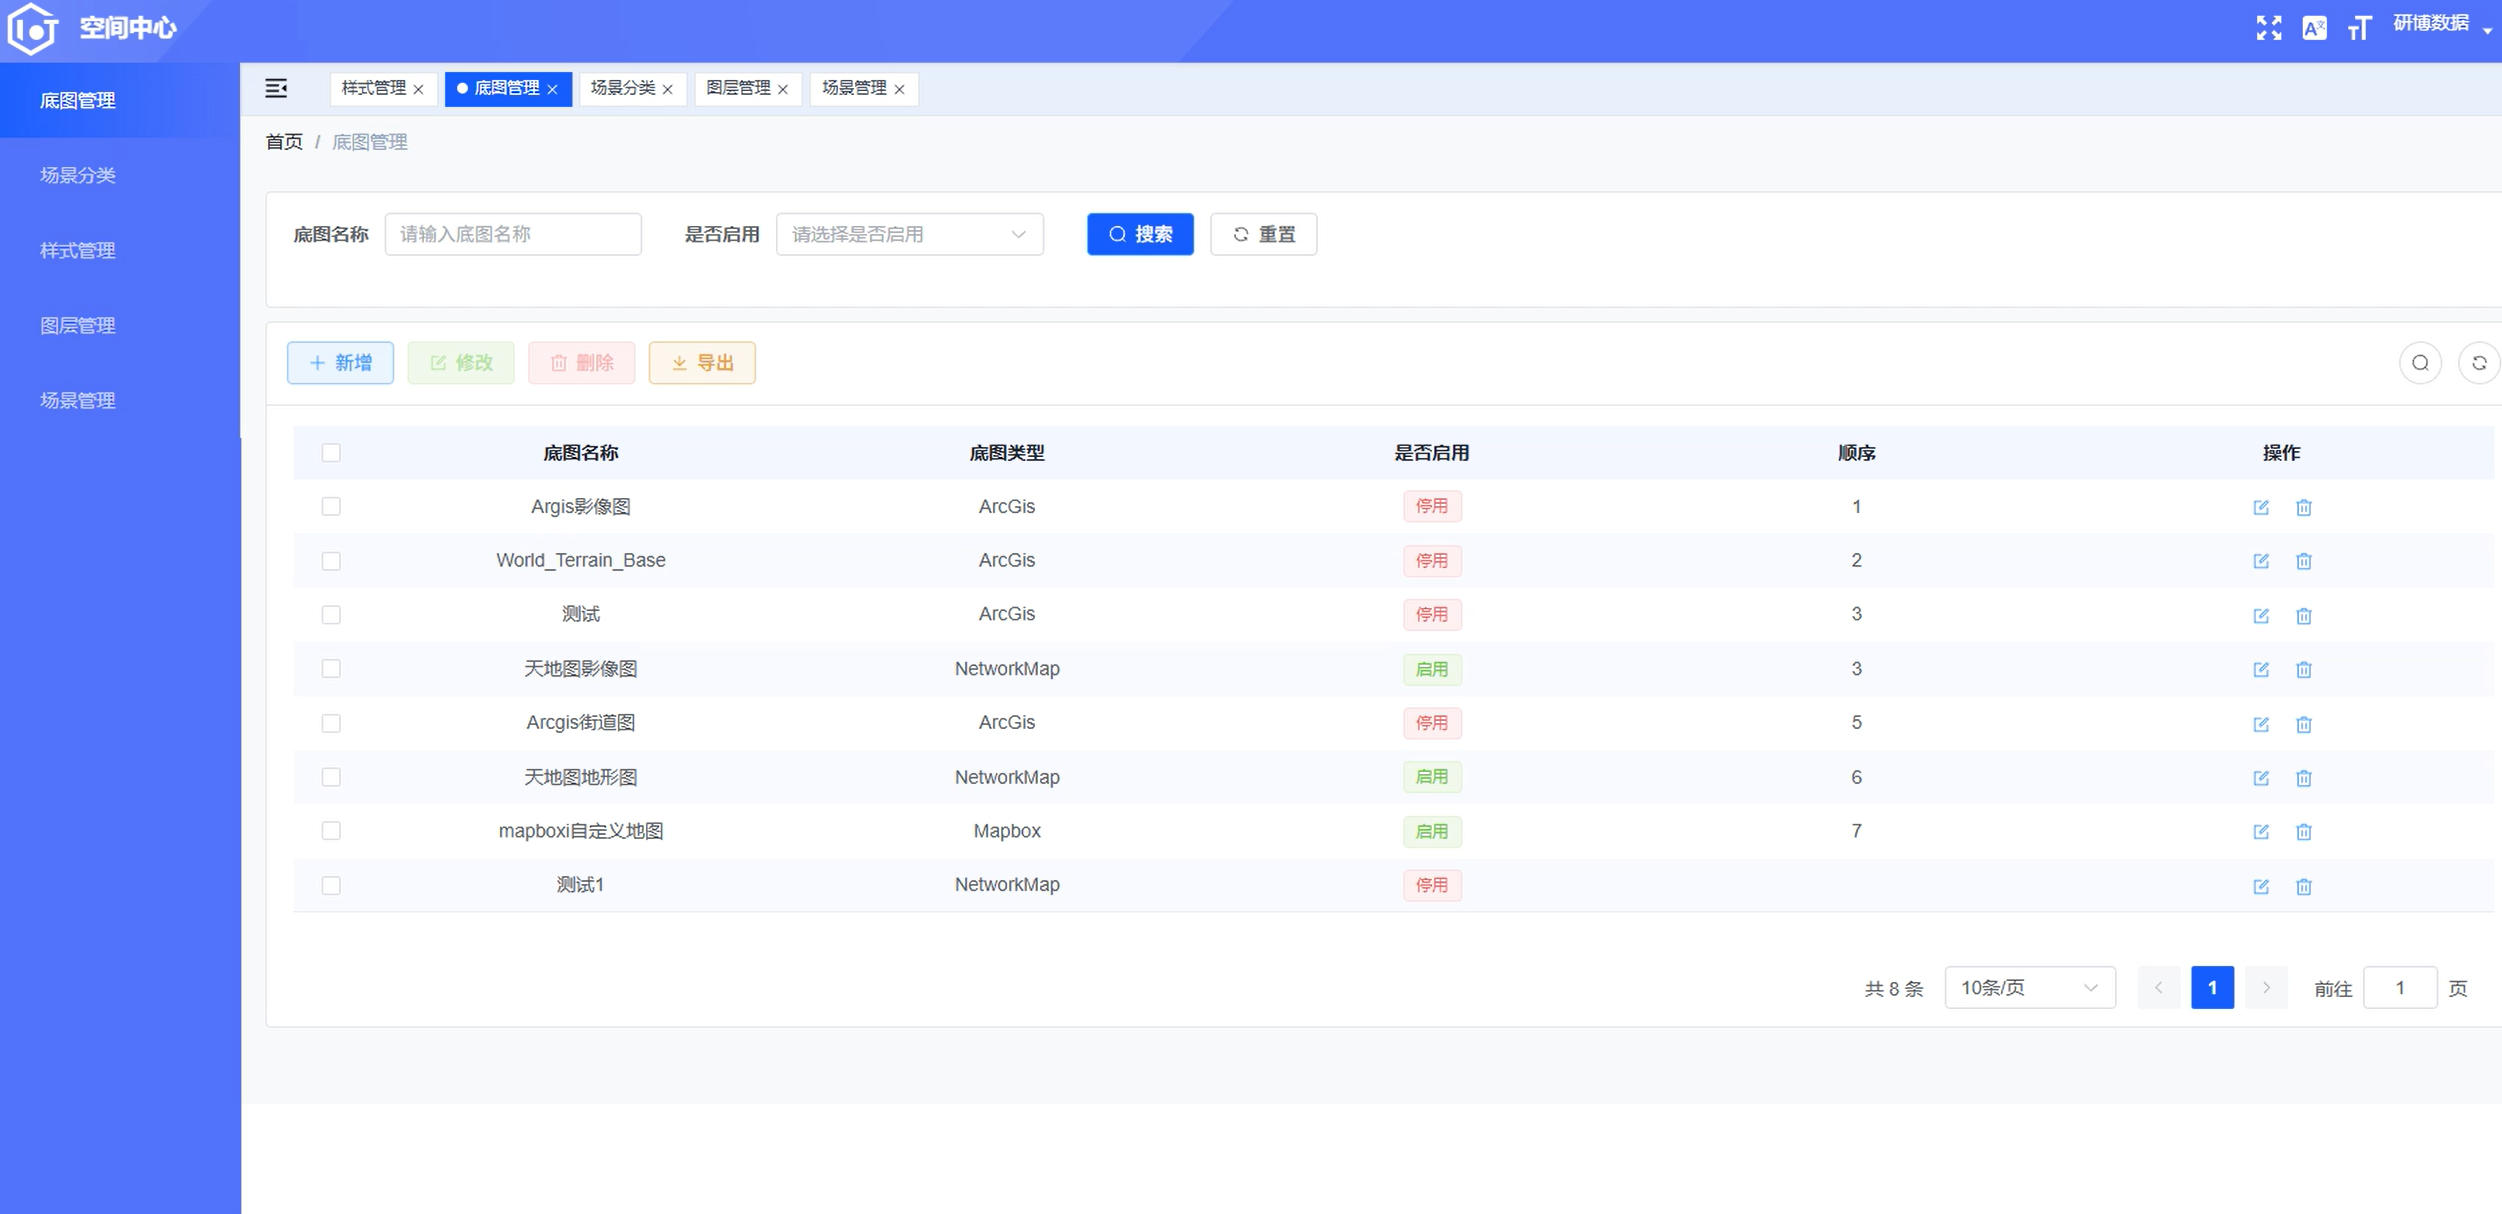Open the language translation icon
This screenshot has width=2502, height=1214.
pyautogui.click(x=2314, y=28)
